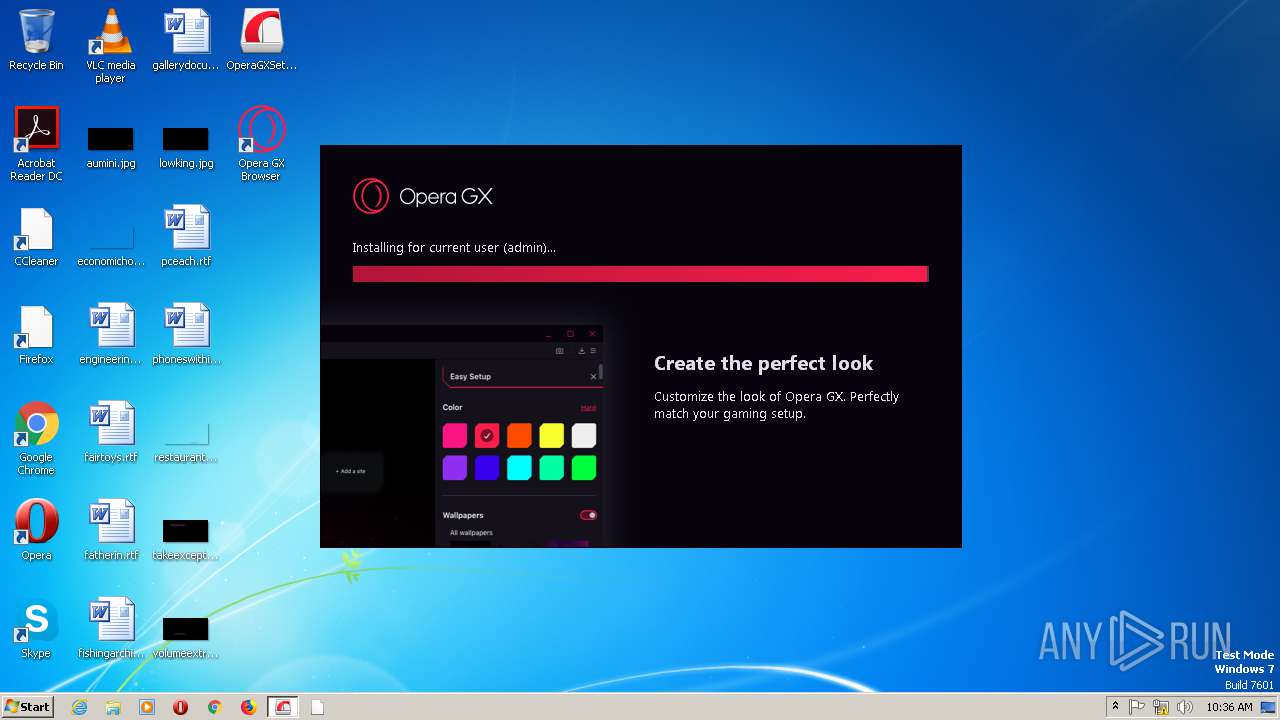The width and height of the screenshot is (1280, 720).
Task: Open Windows Explorer from the taskbar
Action: [113, 707]
